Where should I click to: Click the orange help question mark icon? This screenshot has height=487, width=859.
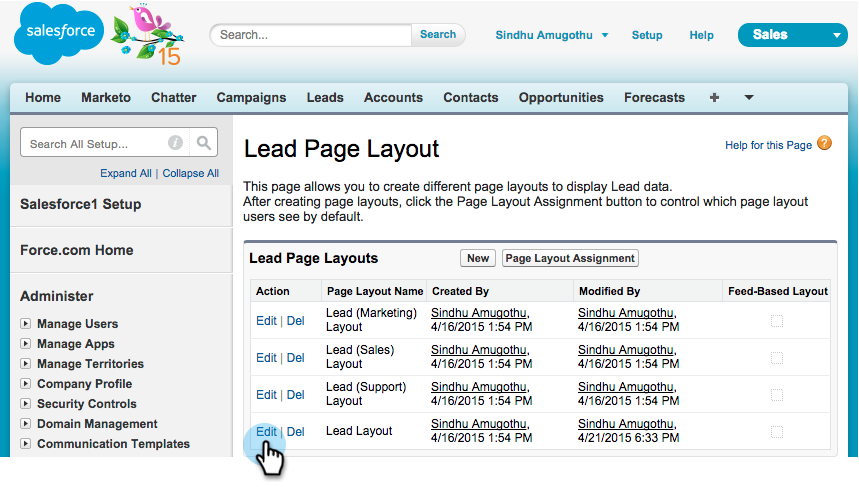pos(824,144)
